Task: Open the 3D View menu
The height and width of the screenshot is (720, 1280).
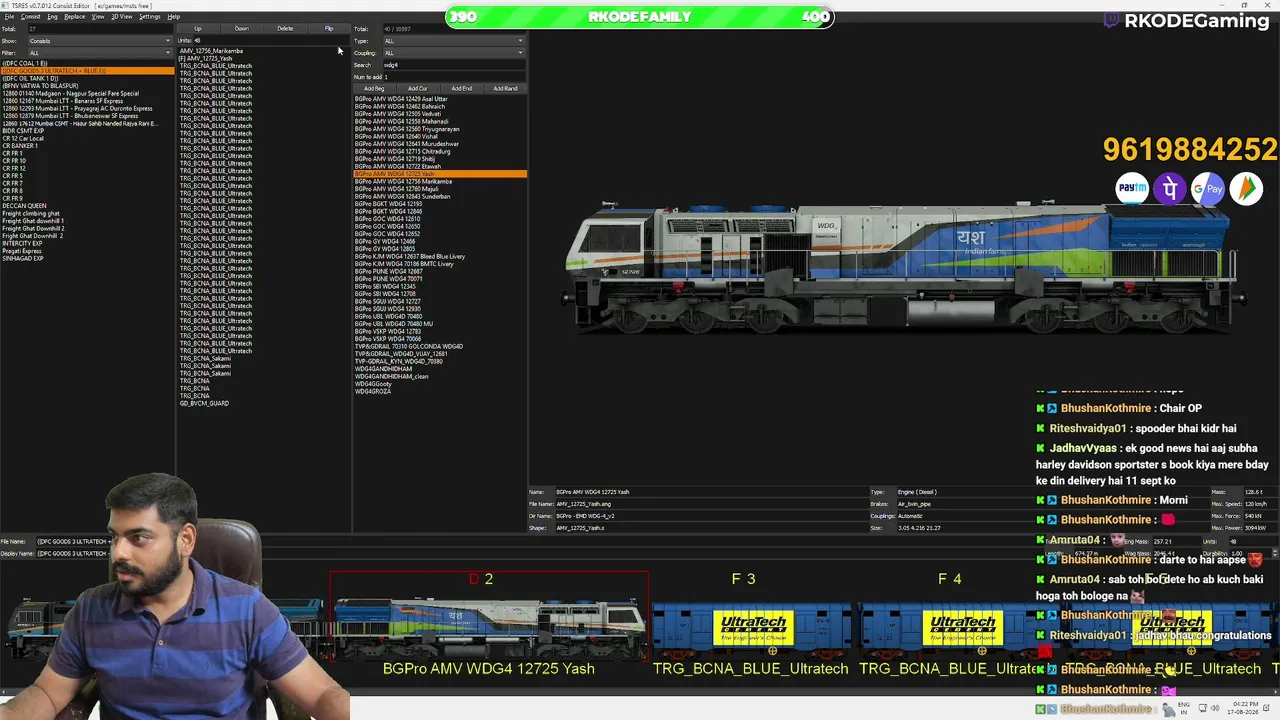Action: 121,17
